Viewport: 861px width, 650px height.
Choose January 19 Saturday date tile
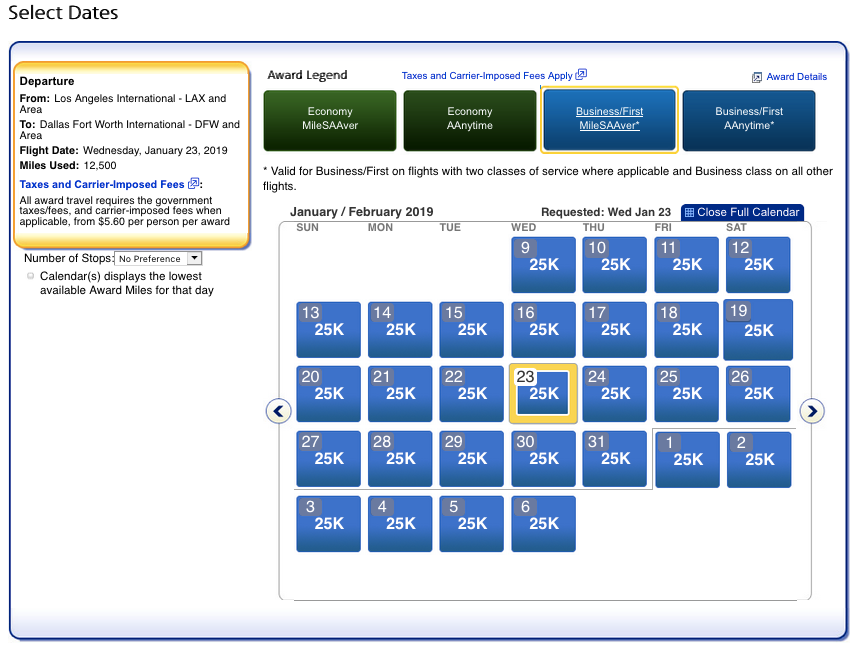[x=758, y=329]
